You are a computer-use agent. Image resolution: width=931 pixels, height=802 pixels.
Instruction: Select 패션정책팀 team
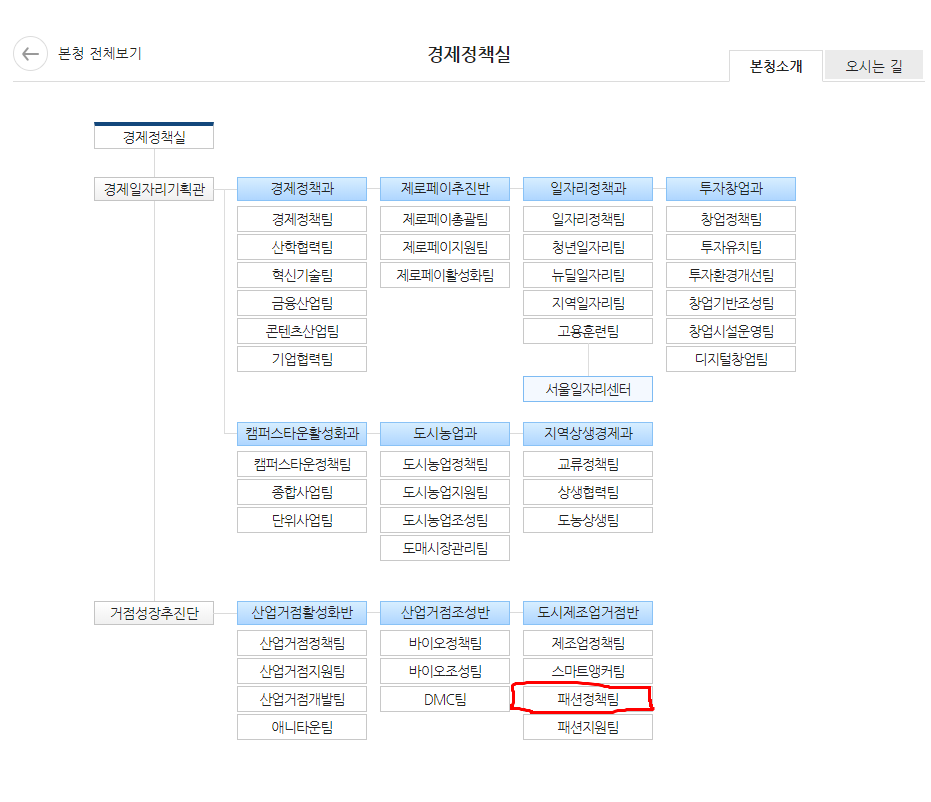coord(588,699)
